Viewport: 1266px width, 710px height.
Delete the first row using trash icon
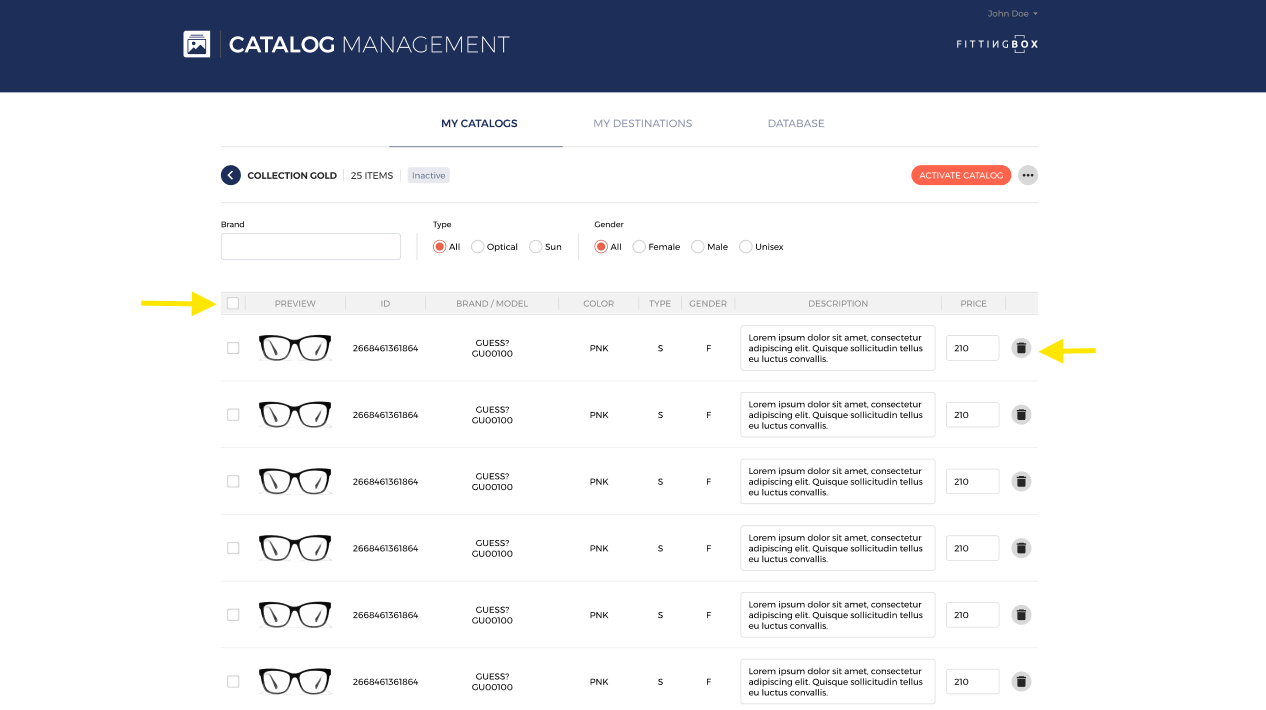pyautogui.click(x=1020, y=348)
